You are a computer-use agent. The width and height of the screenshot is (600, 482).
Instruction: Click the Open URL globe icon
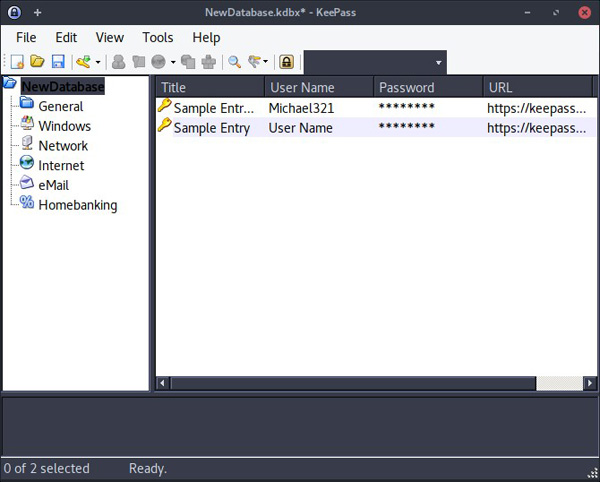tap(158, 62)
